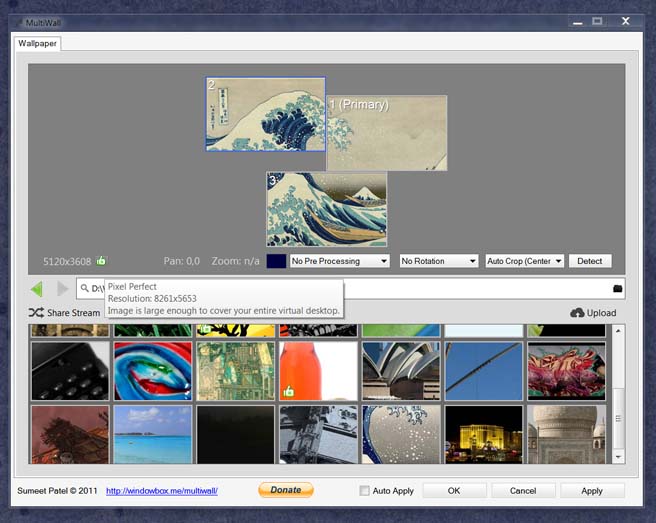656x523 pixels.
Task: Select monitor 1 (Primary) preview
Action: click(x=387, y=133)
